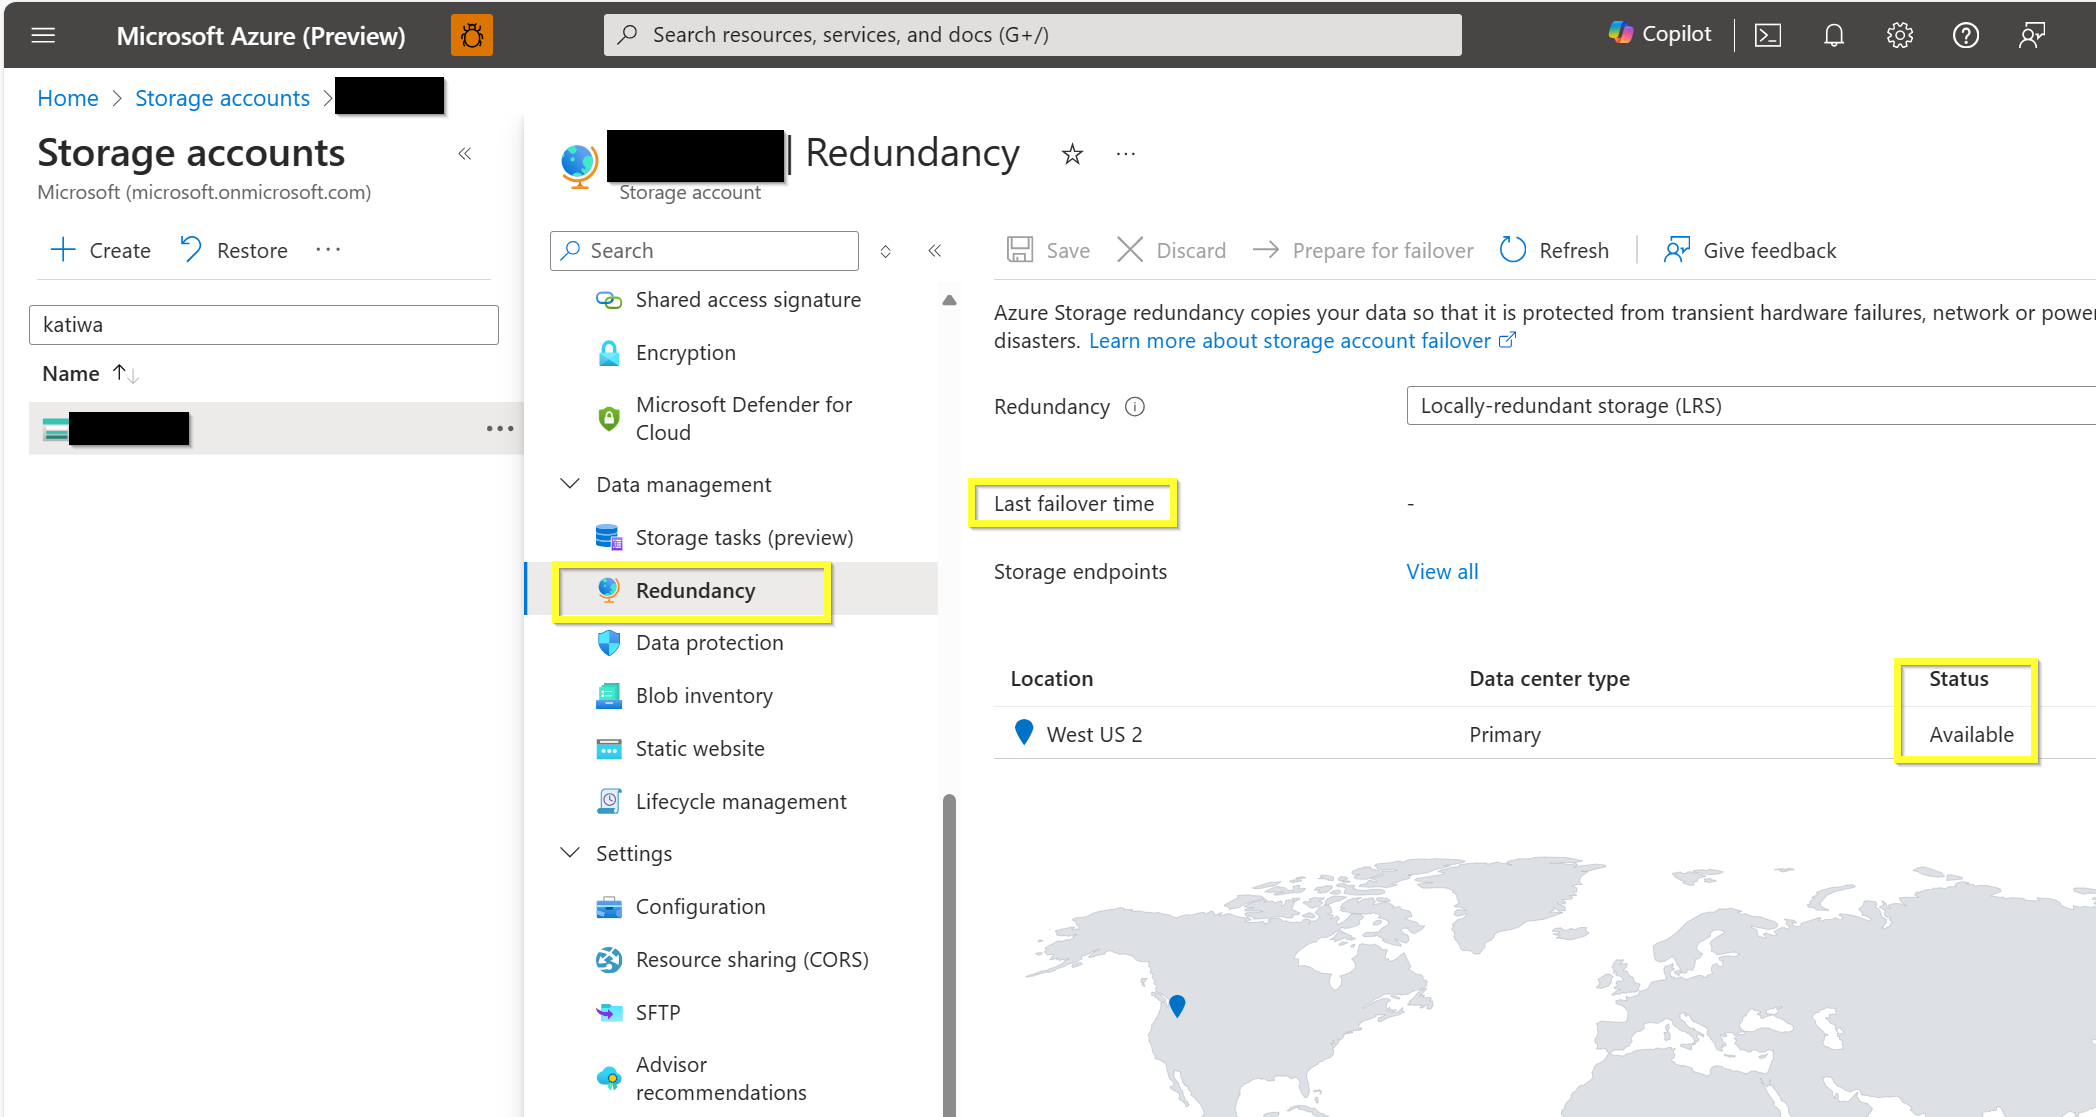The image size is (2096, 1117).
Task: Open Blob inventory
Action: 704,696
